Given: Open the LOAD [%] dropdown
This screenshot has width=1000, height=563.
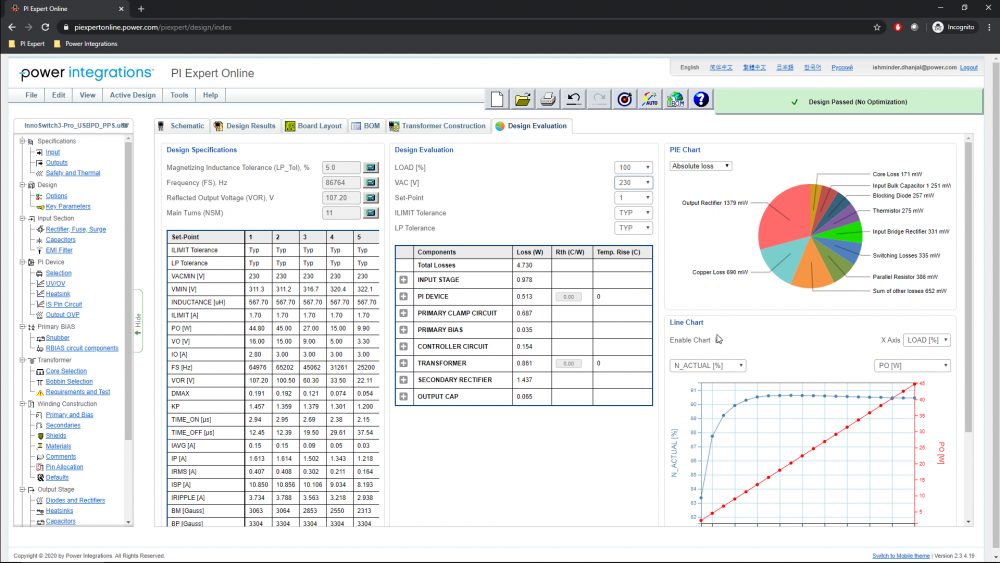Looking at the screenshot, I should [x=633, y=167].
